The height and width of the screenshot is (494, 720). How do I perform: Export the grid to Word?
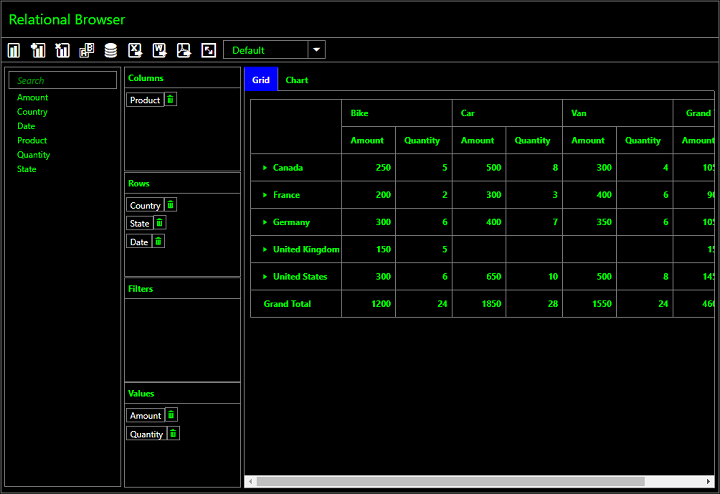[x=159, y=50]
